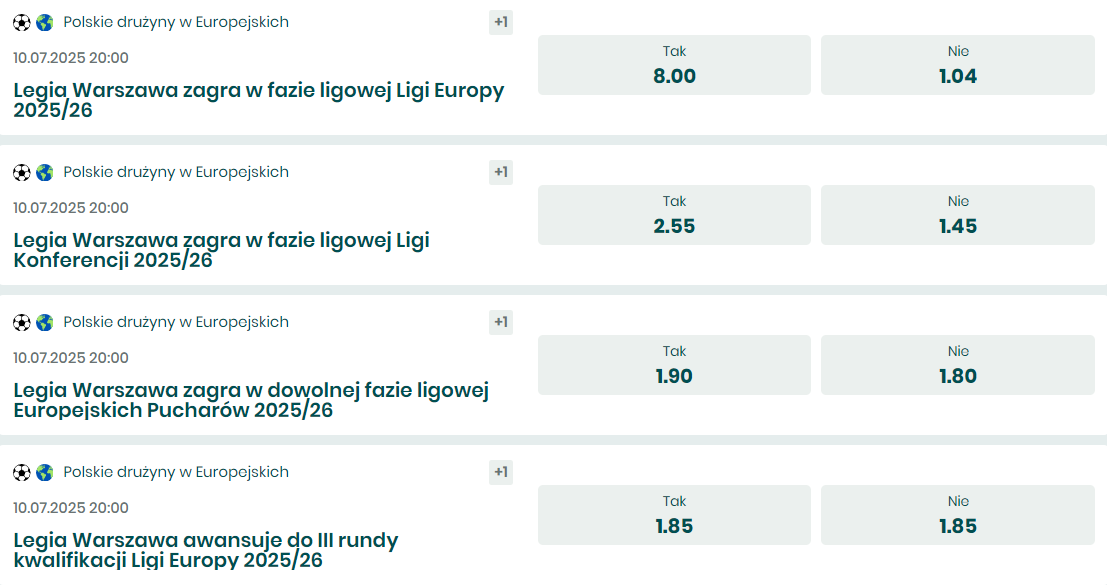The width and height of the screenshot is (1107, 585).
Task: Click globe icon in III rundy kwalifikacji row
Action: click(45, 472)
